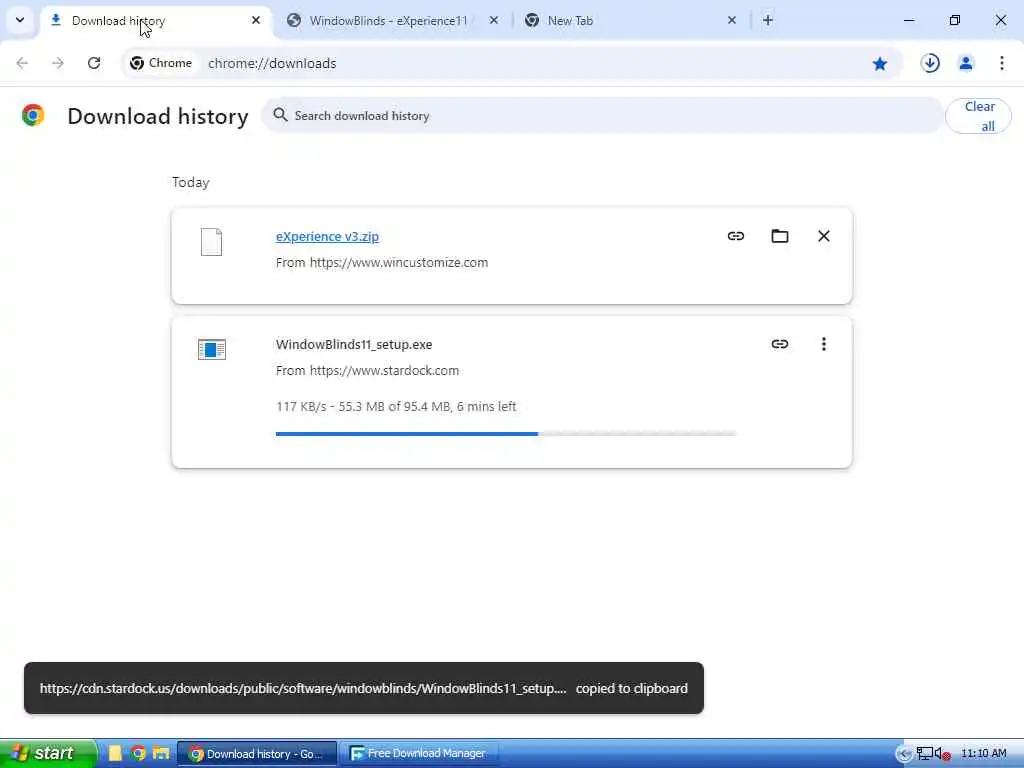Viewport: 1024px width, 768px height.
Task: Open the file explorer quick launch icon
Action: (161, 753)
